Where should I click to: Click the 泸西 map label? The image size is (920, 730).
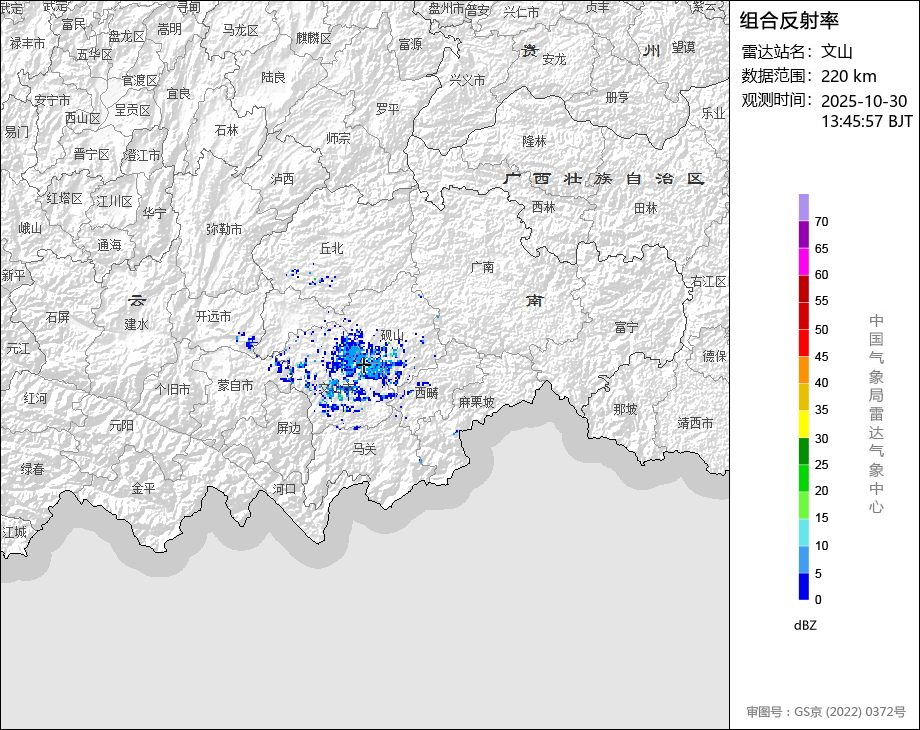coord(282,179)
